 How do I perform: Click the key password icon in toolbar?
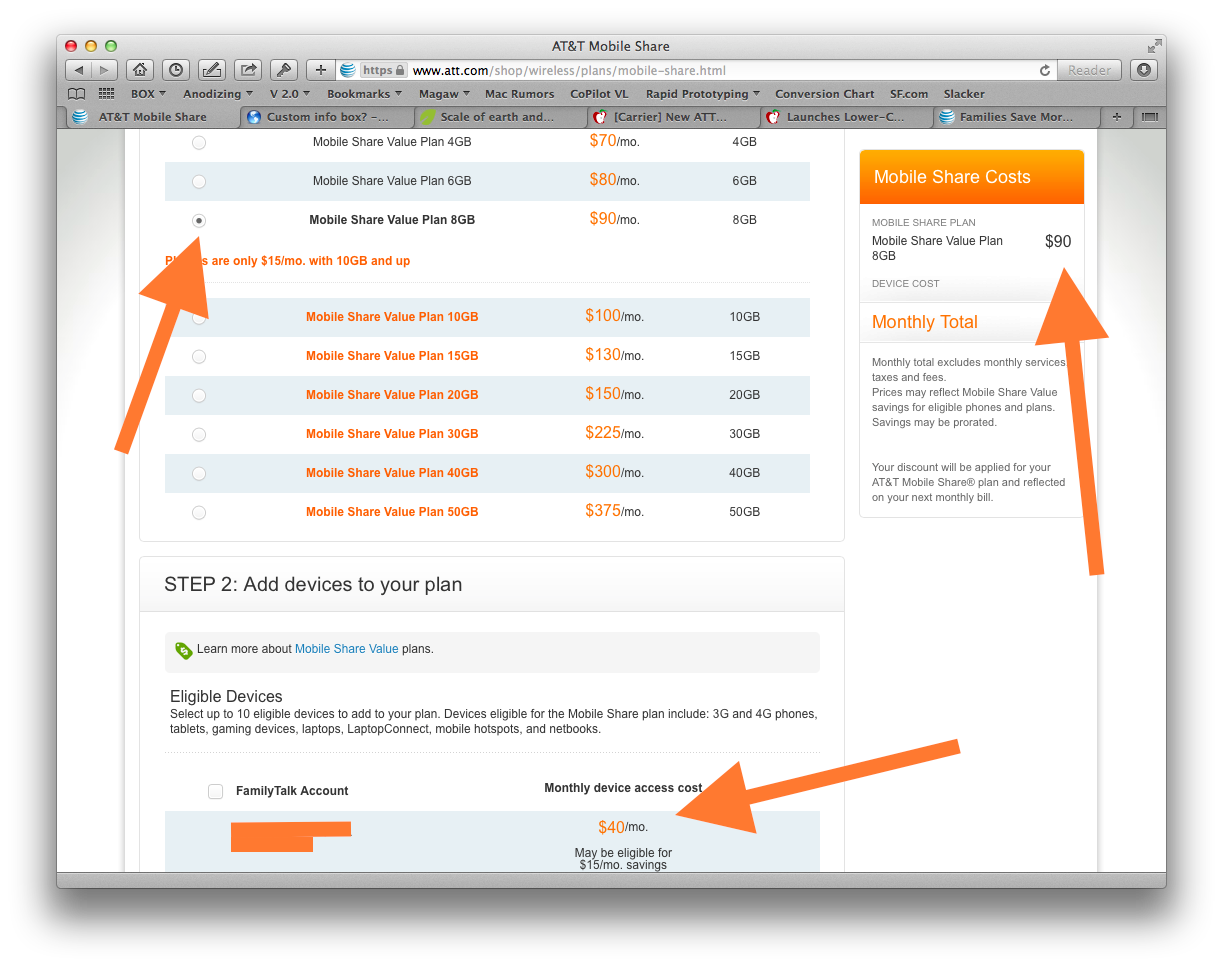(x=284, y=70)
